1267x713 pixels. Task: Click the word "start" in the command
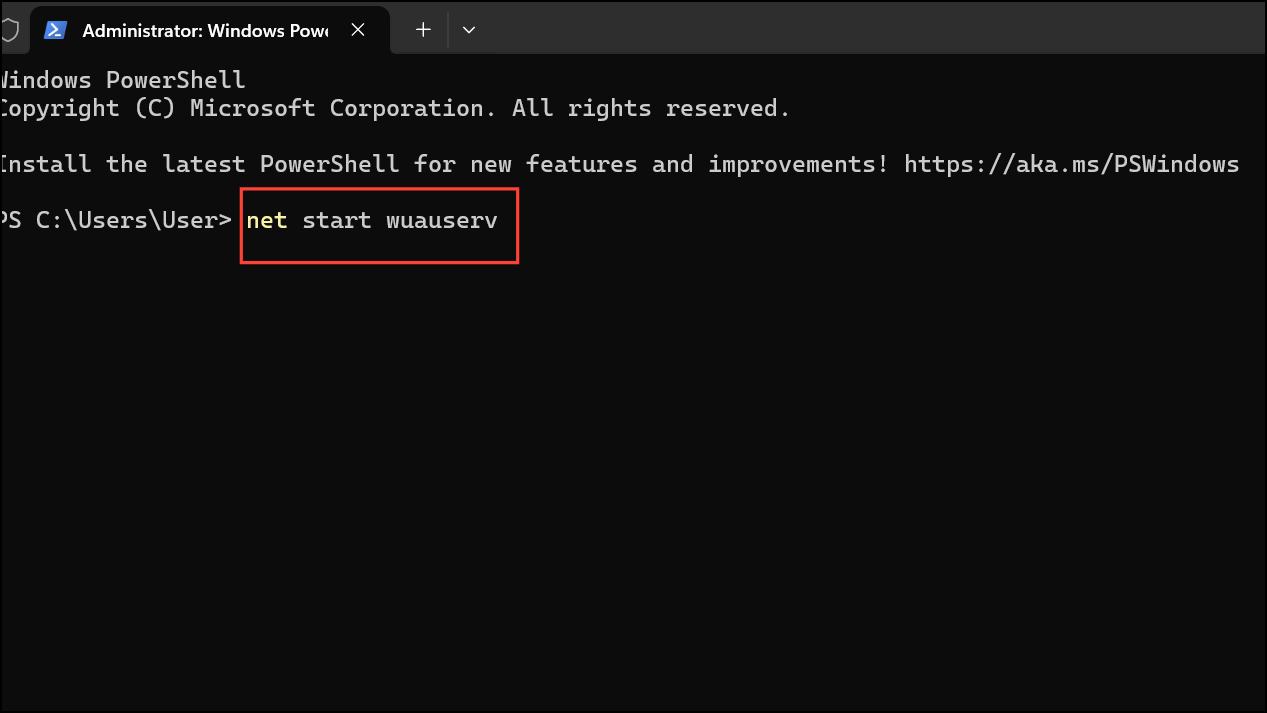click(337, 220)
